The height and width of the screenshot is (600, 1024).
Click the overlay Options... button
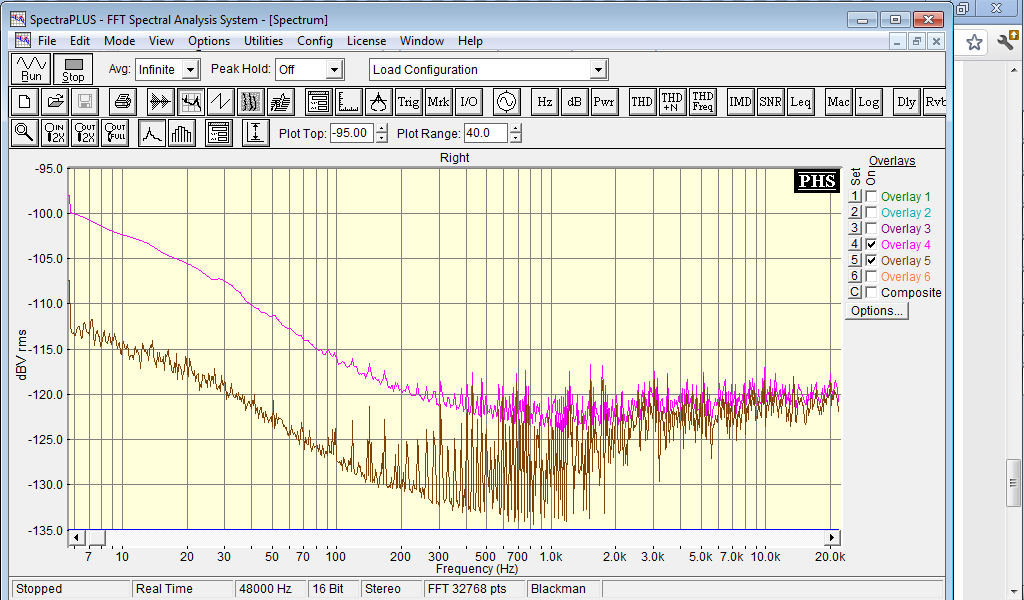(877, 311)
